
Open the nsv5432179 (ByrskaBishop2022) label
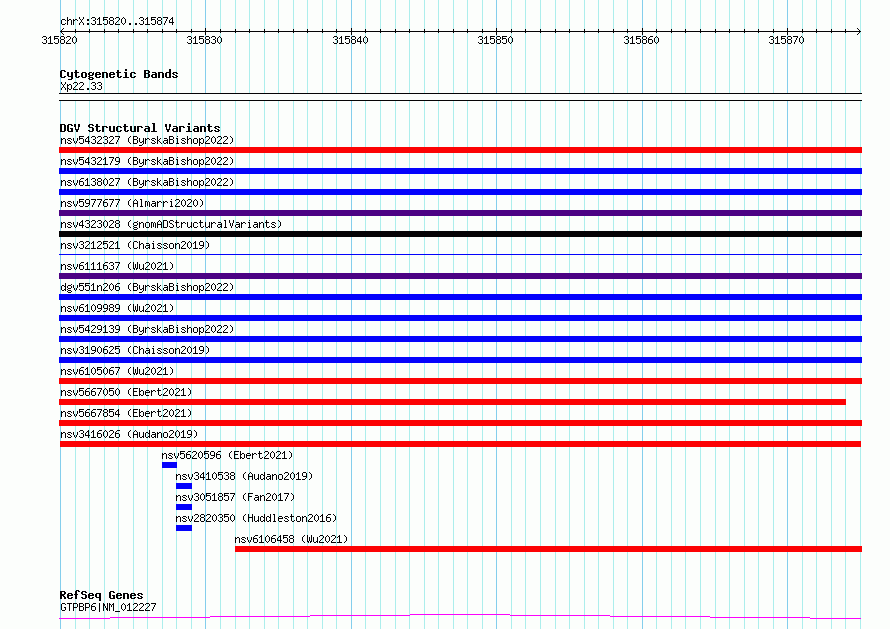[x=147, y=161]
